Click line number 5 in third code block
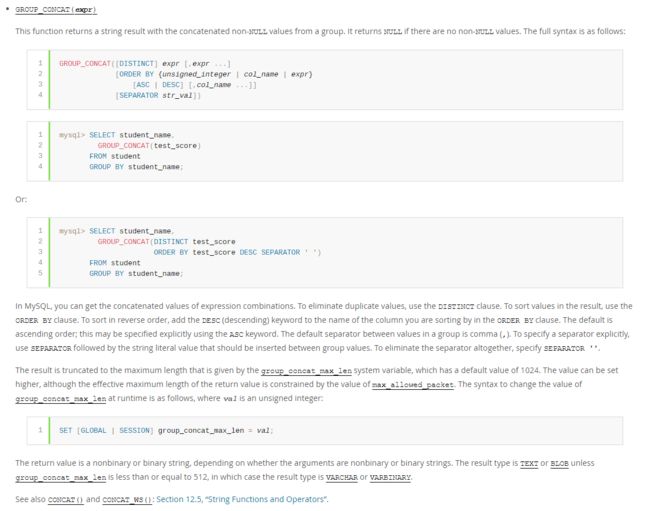Screen dimensions: 650x511 pos(40,273)
